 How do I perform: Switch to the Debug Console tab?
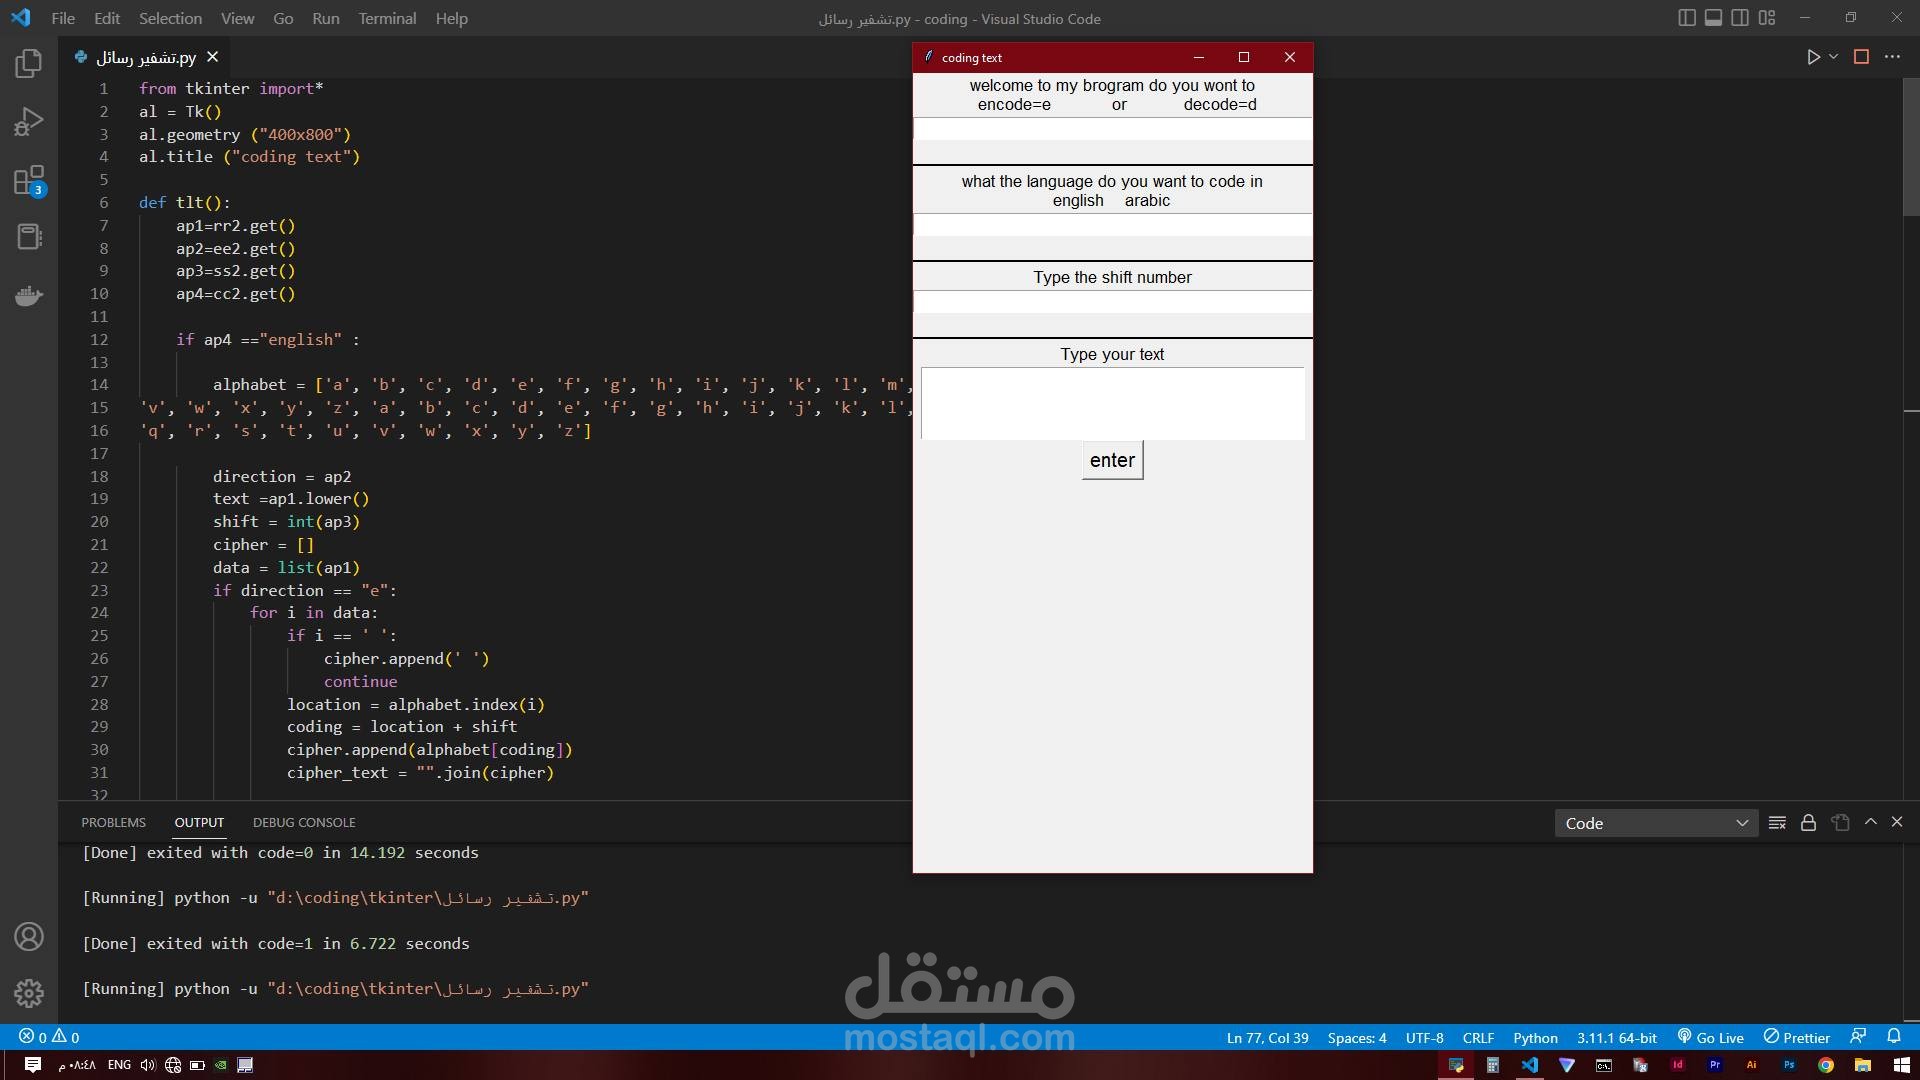point(304,822)
